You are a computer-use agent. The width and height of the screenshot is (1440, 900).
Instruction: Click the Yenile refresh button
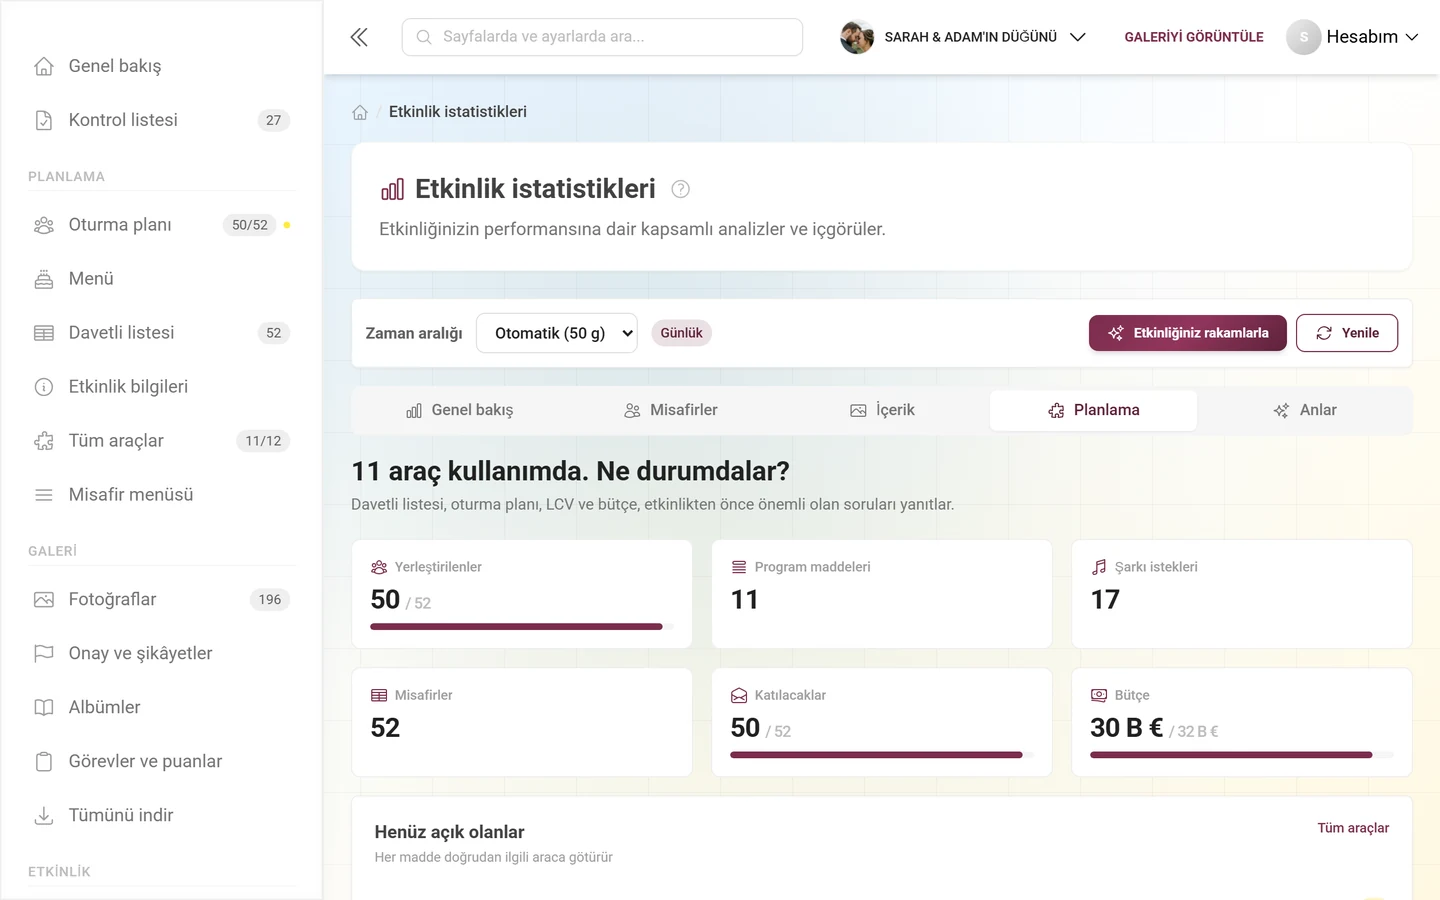tap(1347, 333)
